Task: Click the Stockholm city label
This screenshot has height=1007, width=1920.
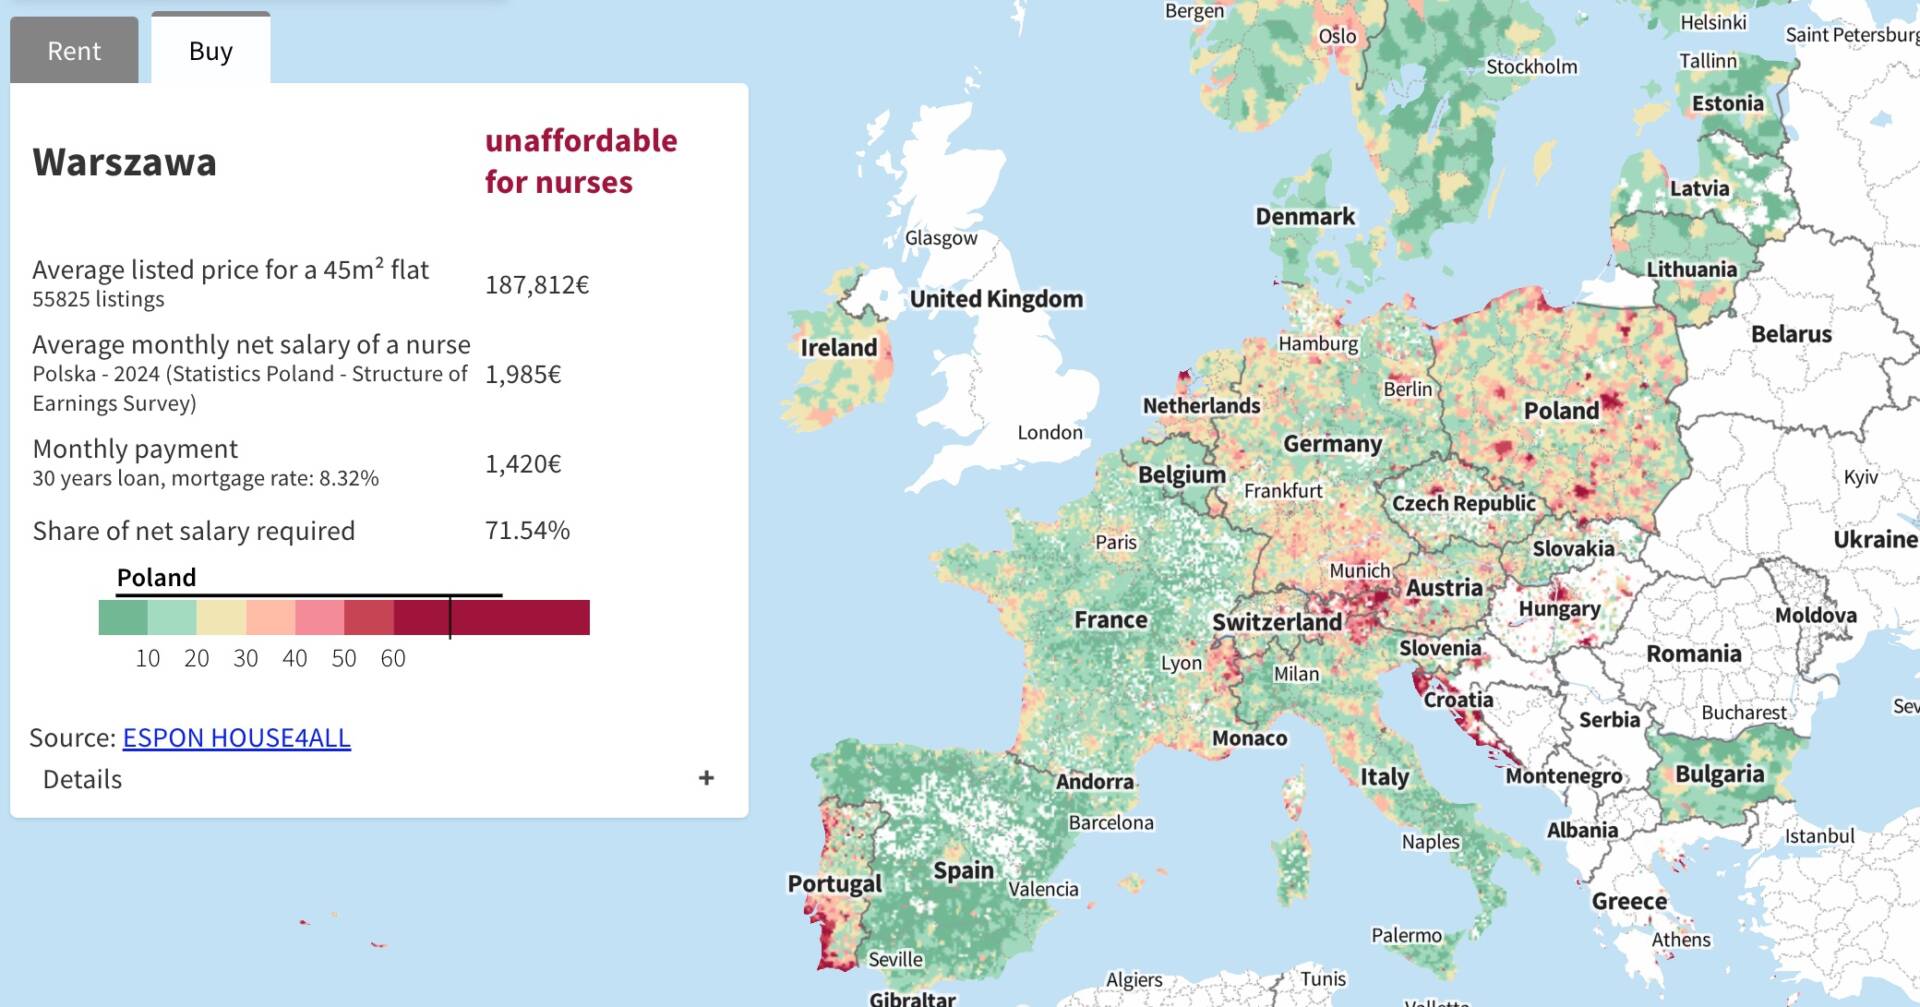Action: [1531, 67]
